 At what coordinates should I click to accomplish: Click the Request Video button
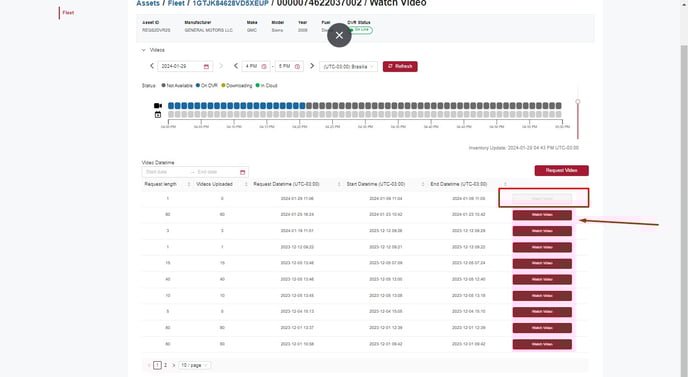coord(562,170)
